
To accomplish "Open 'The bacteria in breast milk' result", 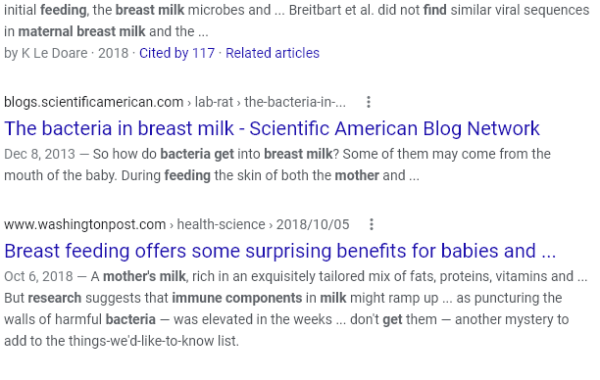I will 272,128.
